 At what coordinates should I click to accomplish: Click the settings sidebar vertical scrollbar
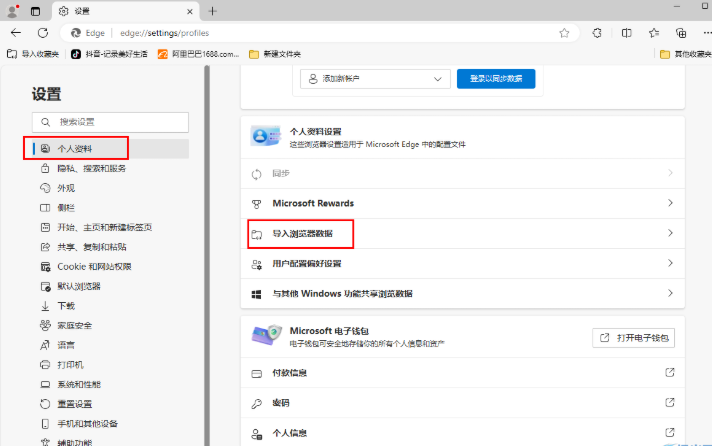coord(207,255)
